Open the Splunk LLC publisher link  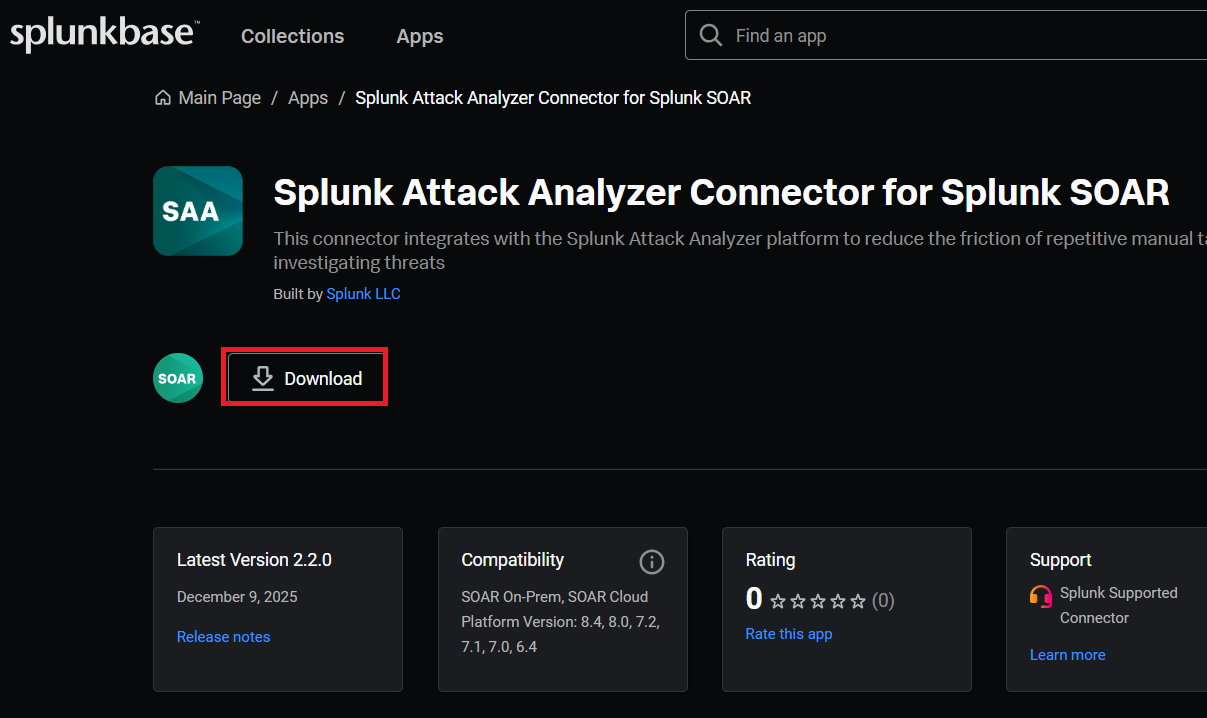(x=363, y=294)
